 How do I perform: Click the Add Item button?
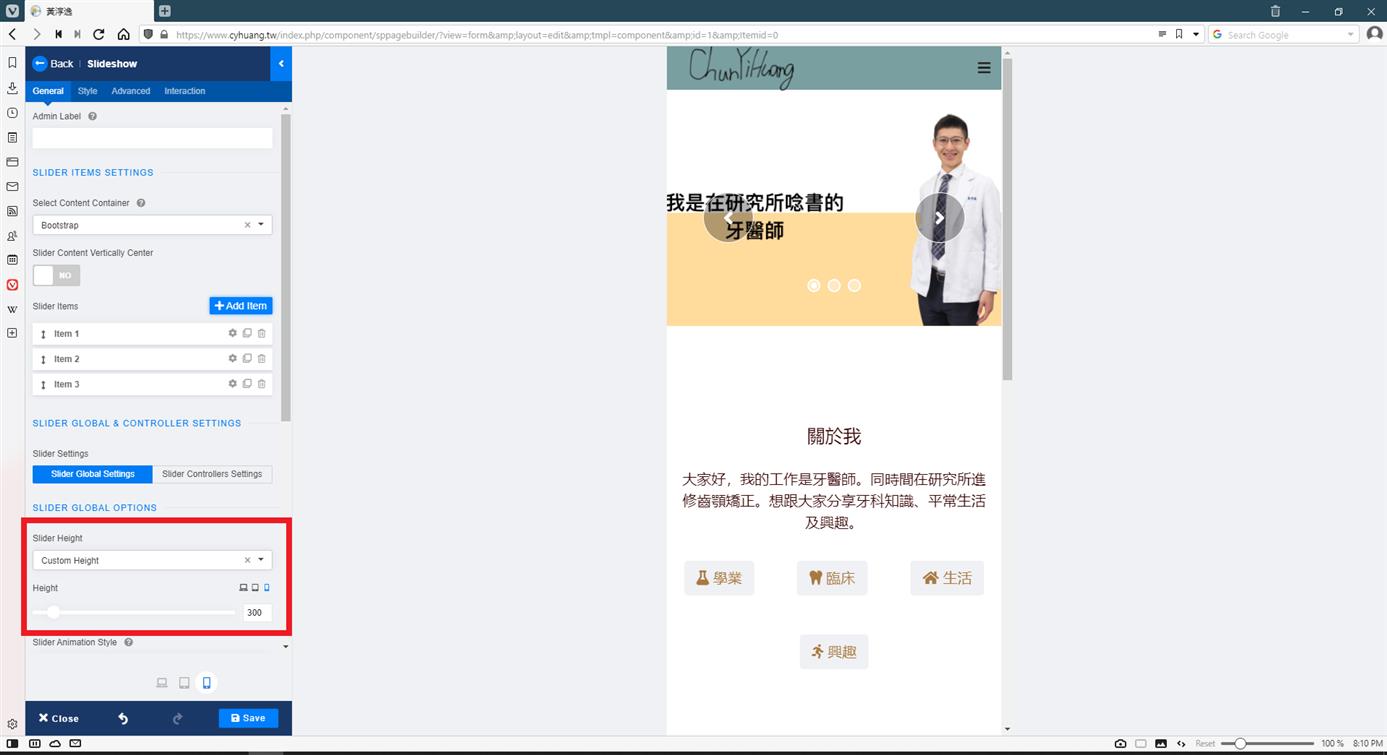[240, 306]
